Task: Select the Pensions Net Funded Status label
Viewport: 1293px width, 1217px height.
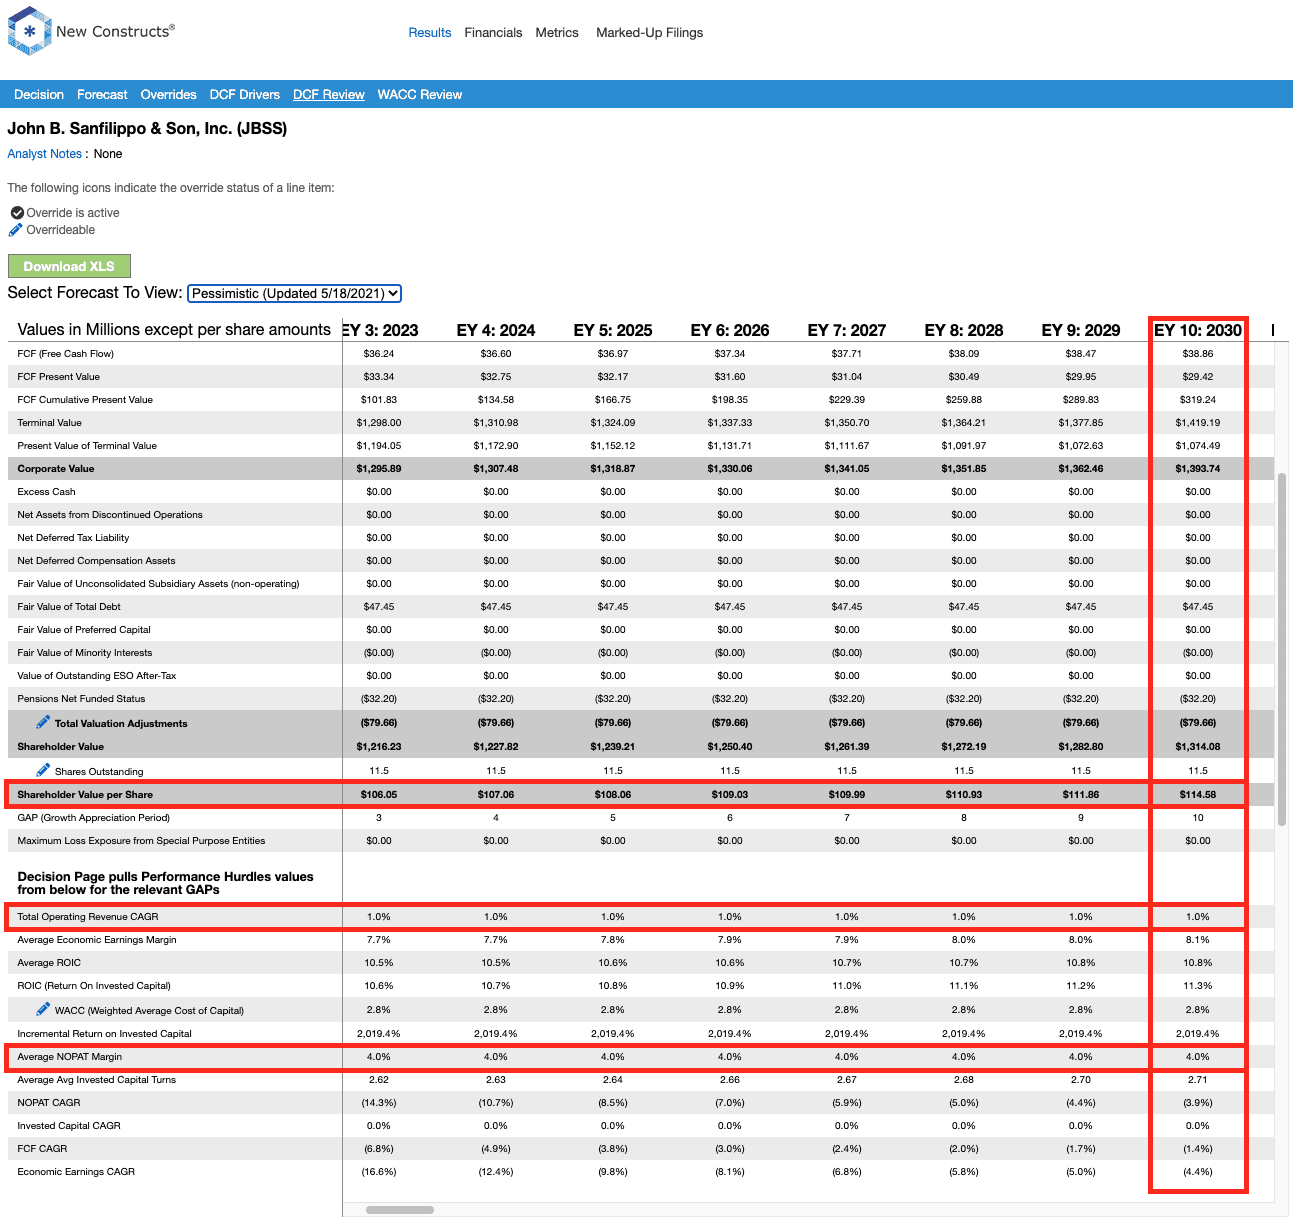Action: pyautogui.click(x=81, y=699)
